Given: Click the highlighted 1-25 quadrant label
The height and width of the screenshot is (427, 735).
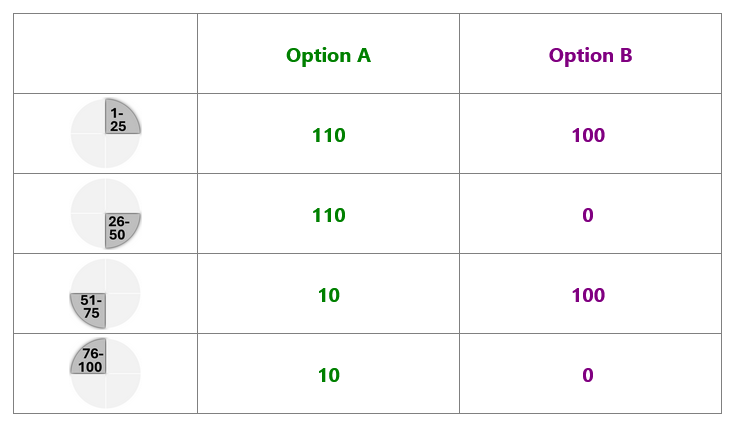Looking at the screenshot, I should point(118,120).
